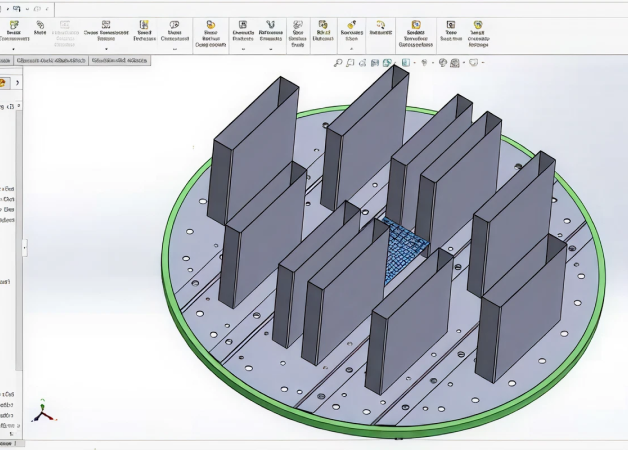
Task: Expand the arrow right of the feature tree tabs
Action: click(19, 83)
